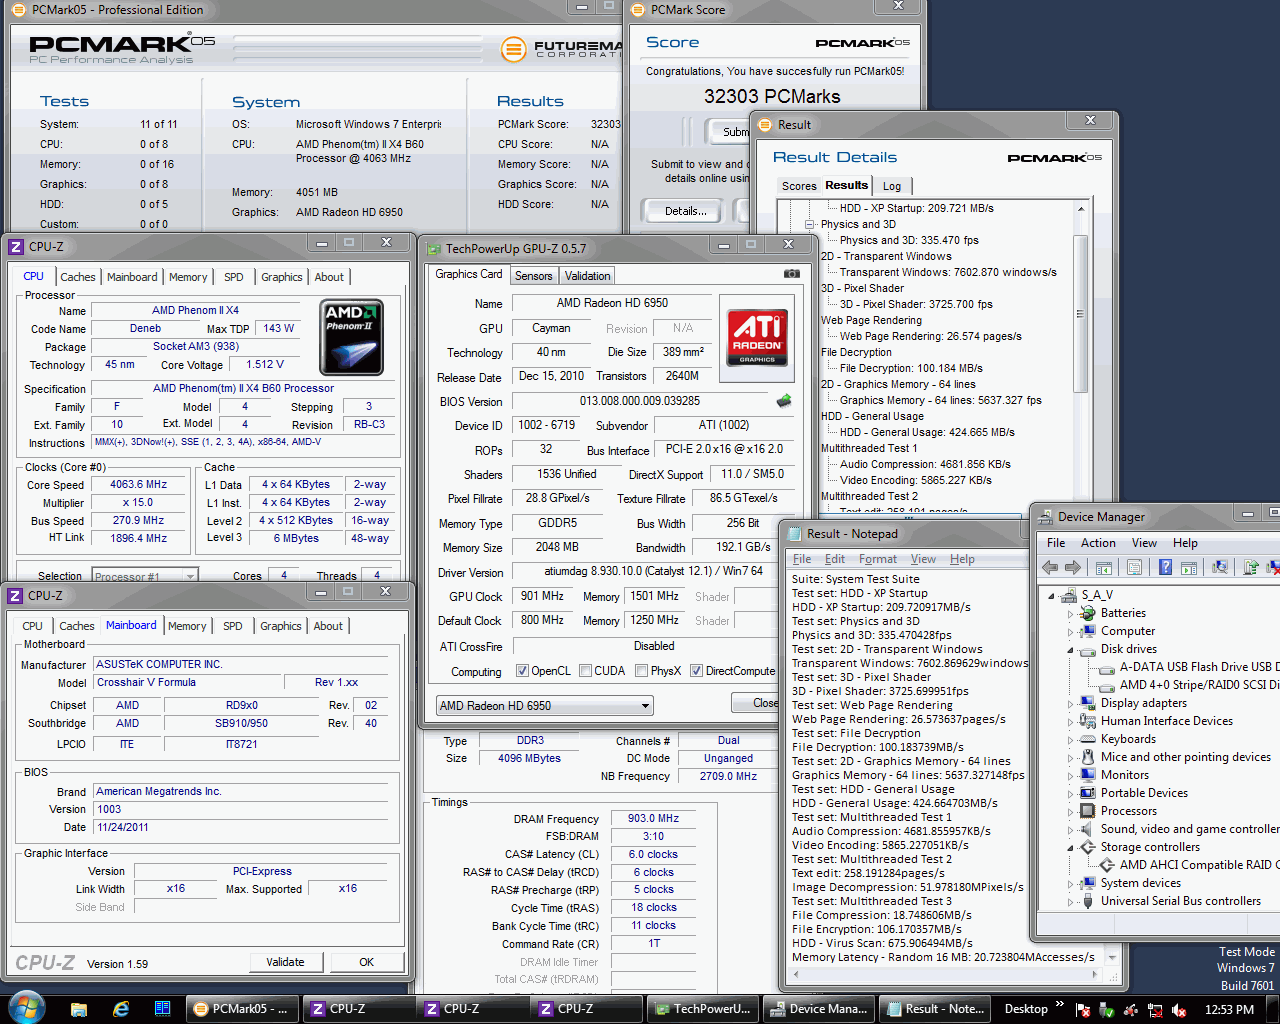Click the TechPowerUp GPU-Z taskbar button
The width and height of the screenshot is (1280, 1024).
pos(701,1009)
